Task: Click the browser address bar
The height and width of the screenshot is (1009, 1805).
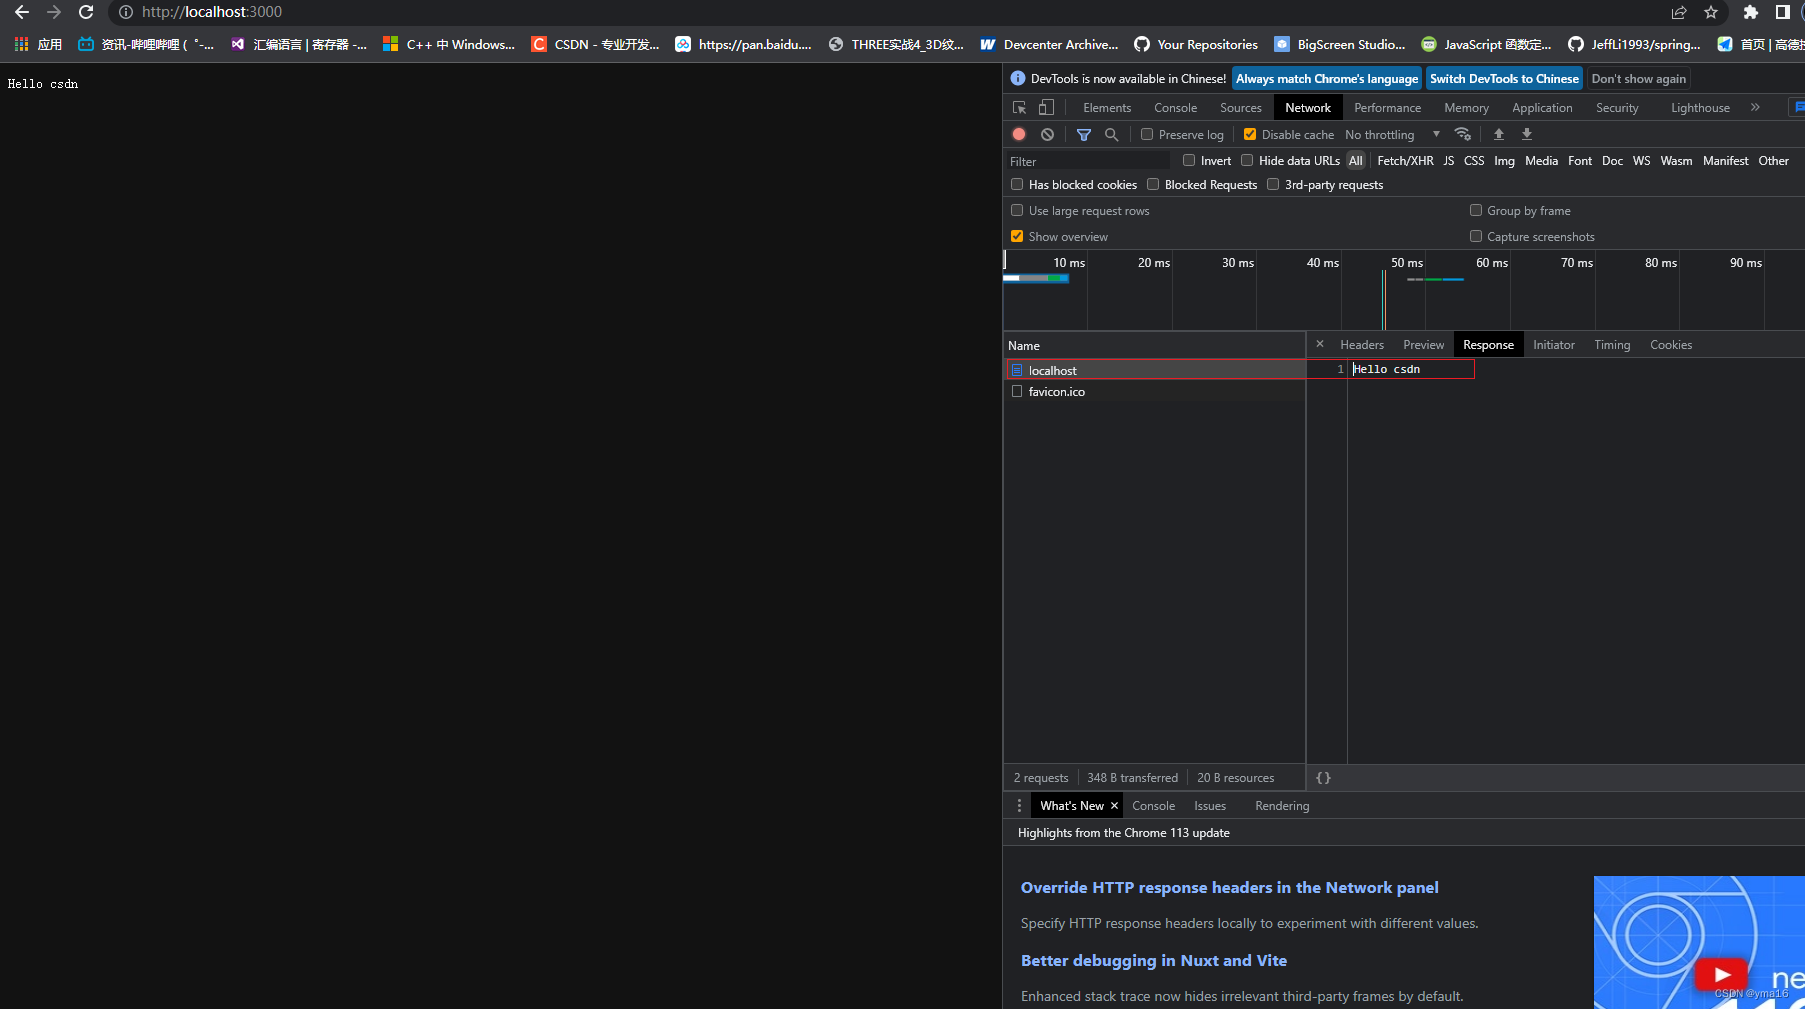Action: pos(890,12)
